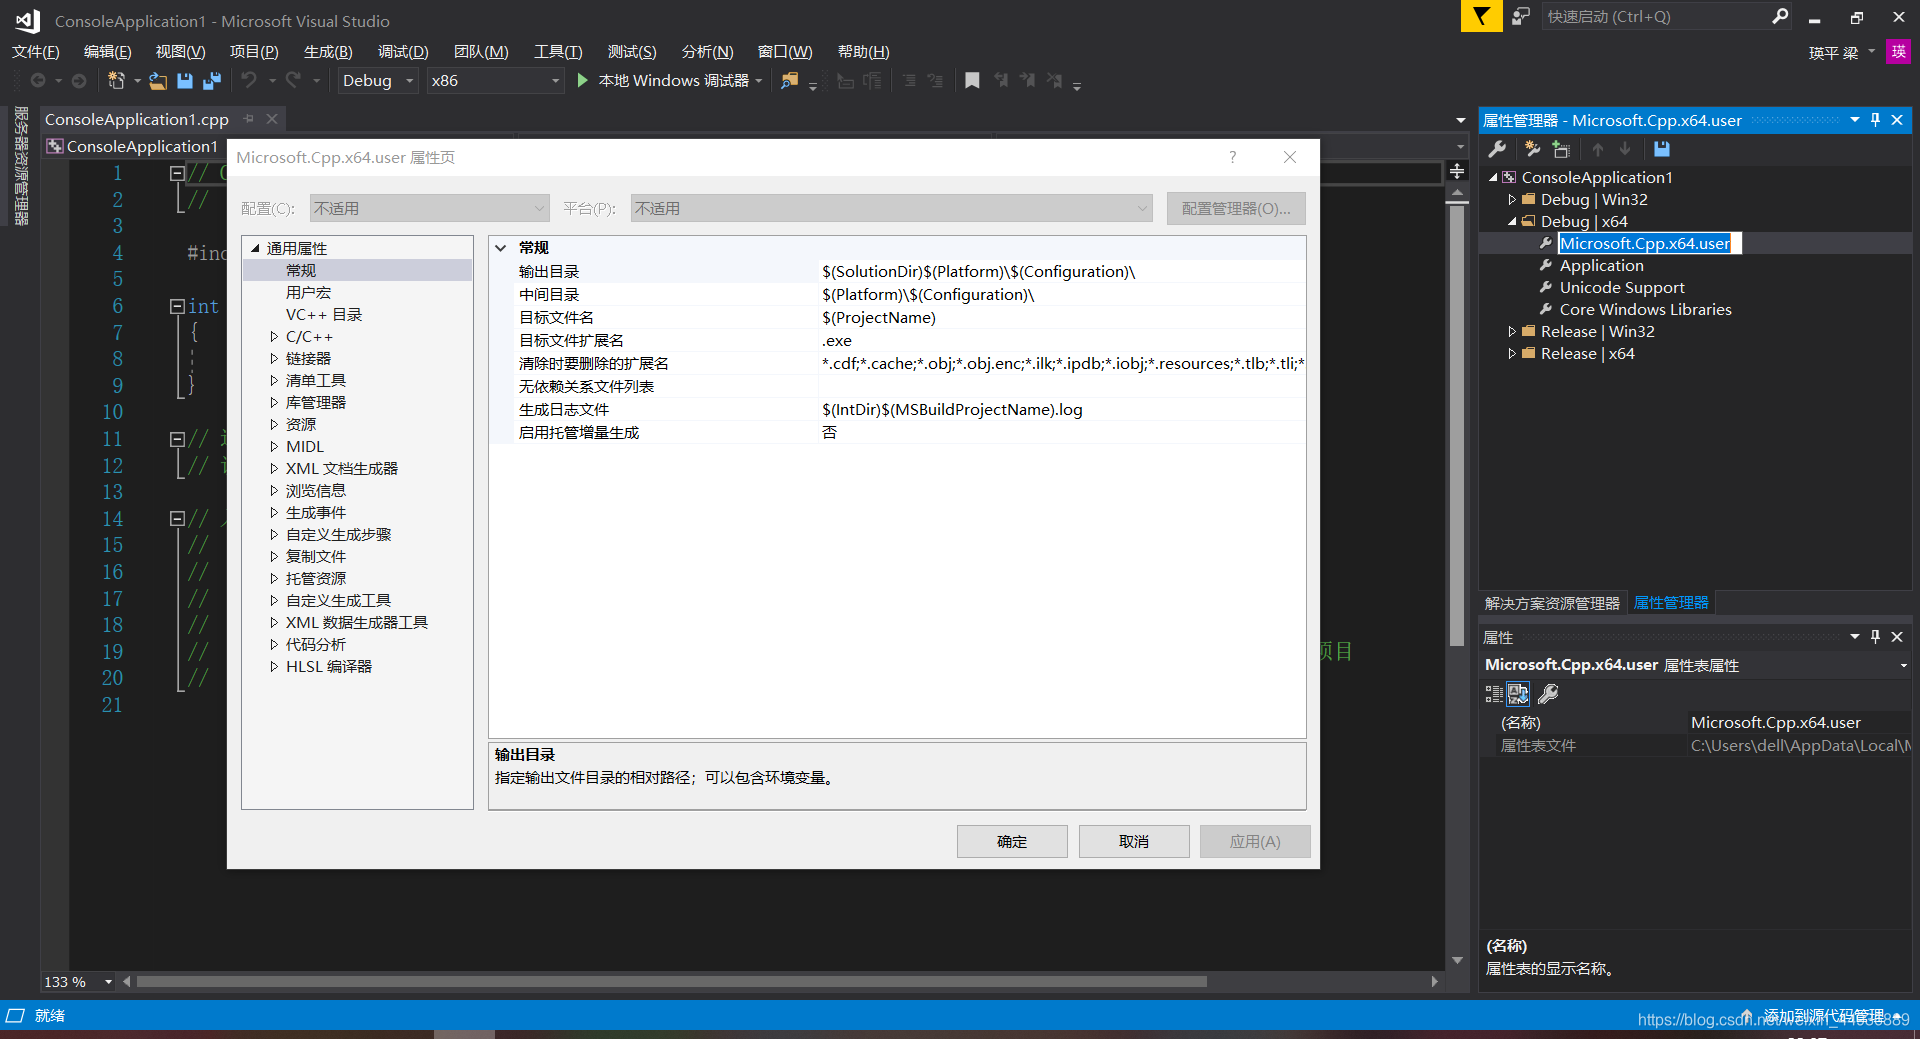
Task: Toggle a bookmark with the bookmark icon
Action: (x=972, y=80)
